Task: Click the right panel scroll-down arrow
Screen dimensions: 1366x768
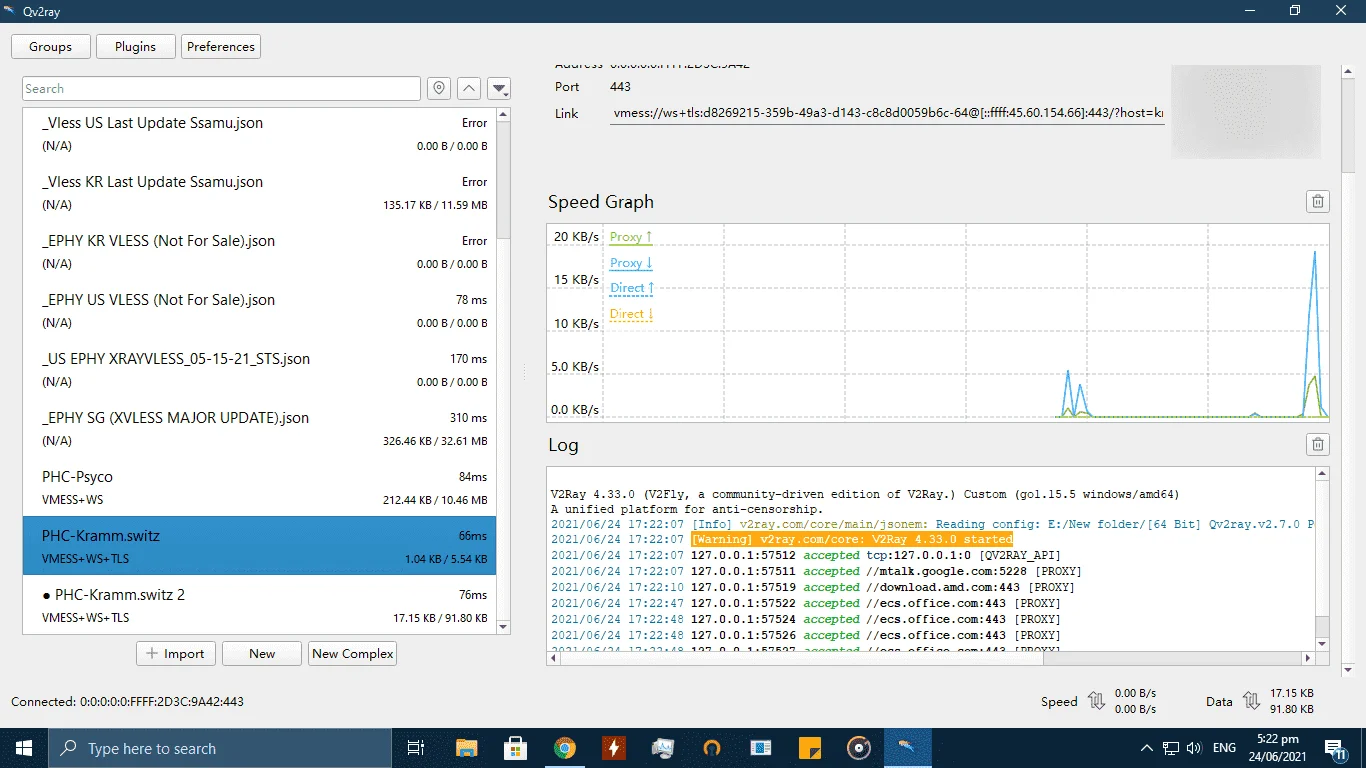Action: (x=1348, y=670)
